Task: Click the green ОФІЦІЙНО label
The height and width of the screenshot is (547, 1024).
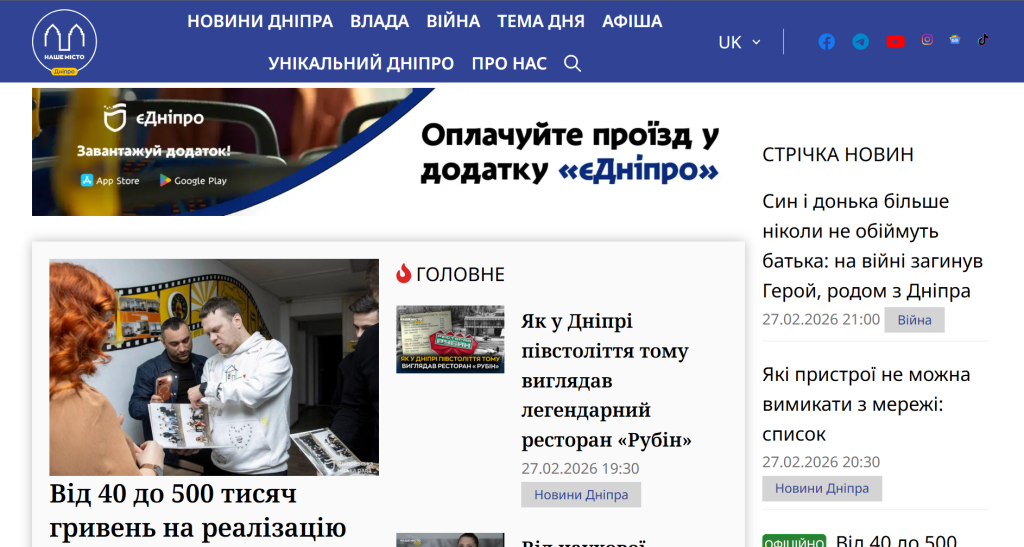Action: 794,541
